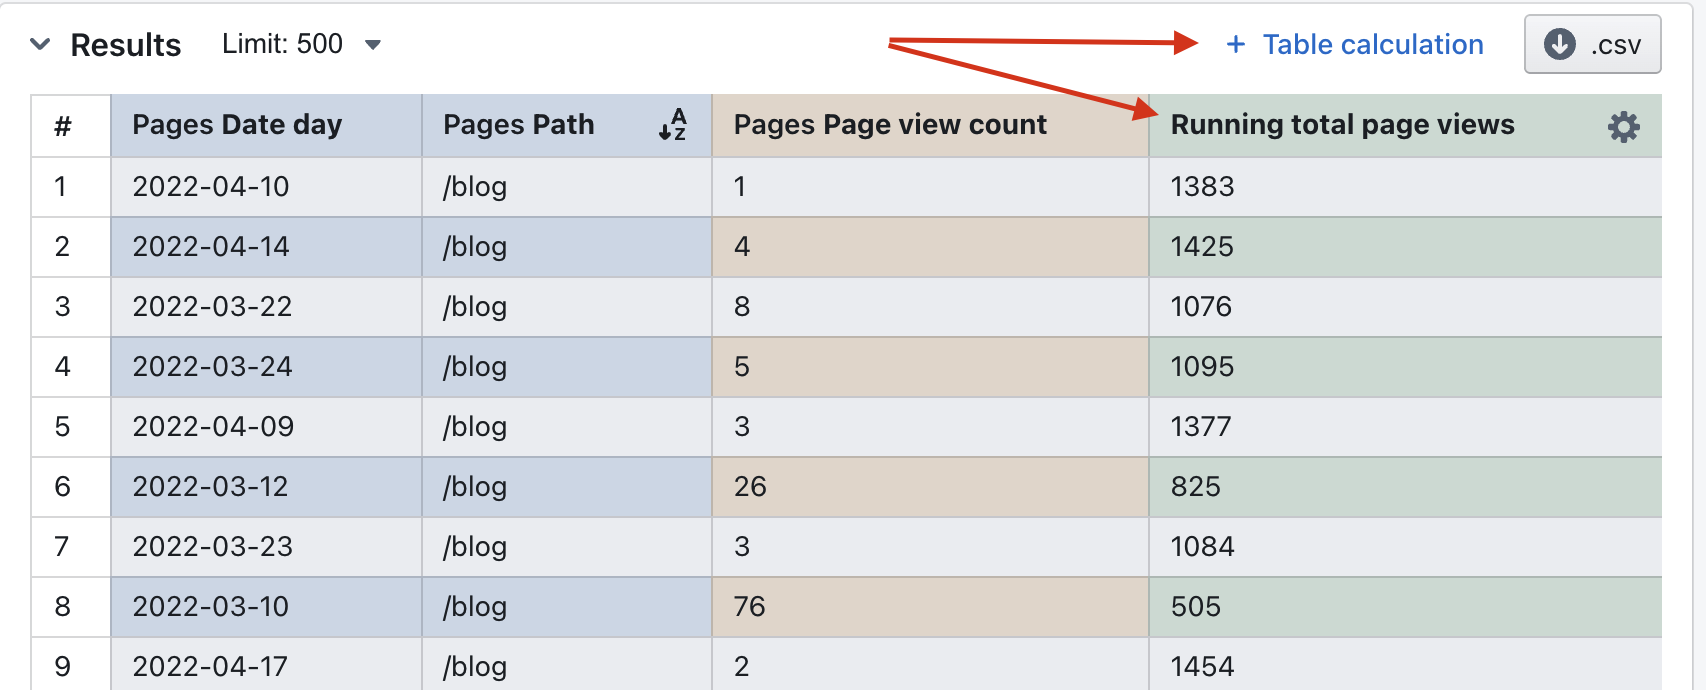Click the page view count cell showing 76

[750, 607]
